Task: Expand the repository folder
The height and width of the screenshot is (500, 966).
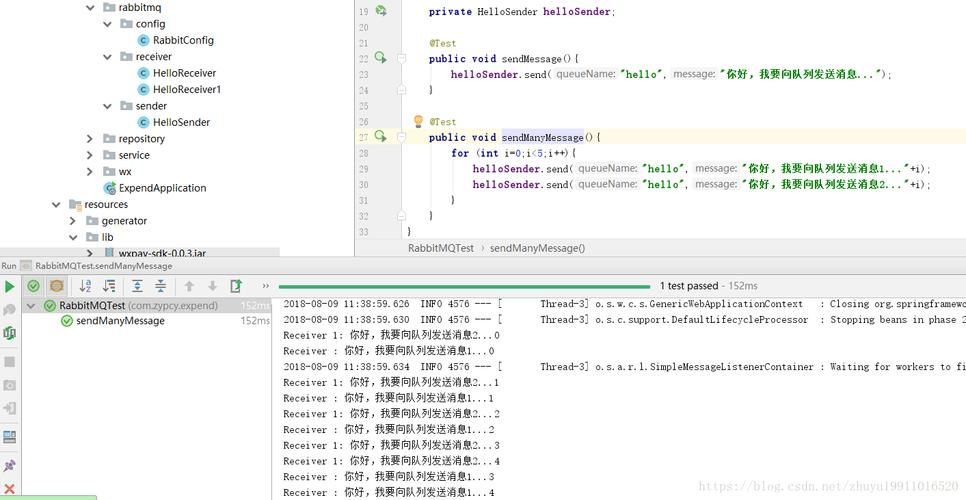Action: tap(90, 139)
